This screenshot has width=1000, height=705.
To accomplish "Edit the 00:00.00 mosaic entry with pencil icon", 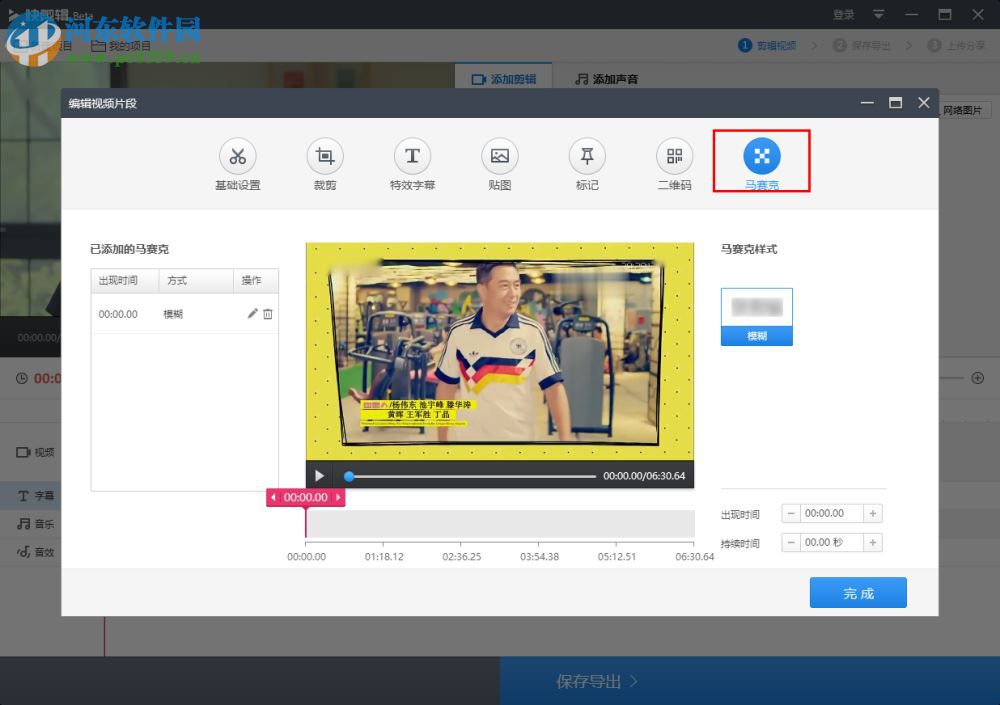I will 253,313.
